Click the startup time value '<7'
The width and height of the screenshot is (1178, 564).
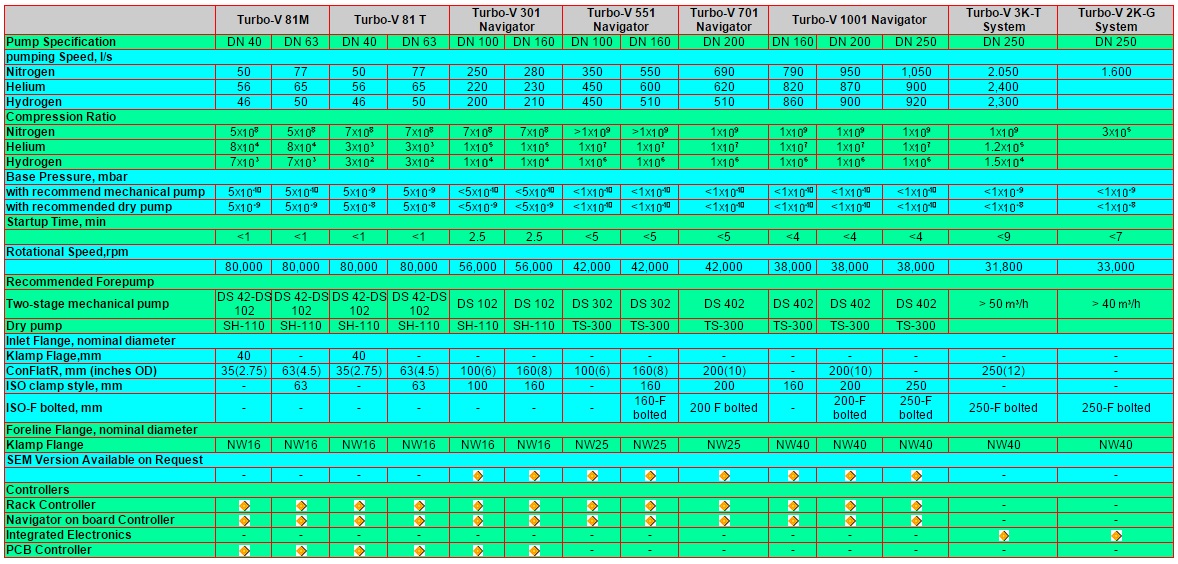pos(1116,237)
